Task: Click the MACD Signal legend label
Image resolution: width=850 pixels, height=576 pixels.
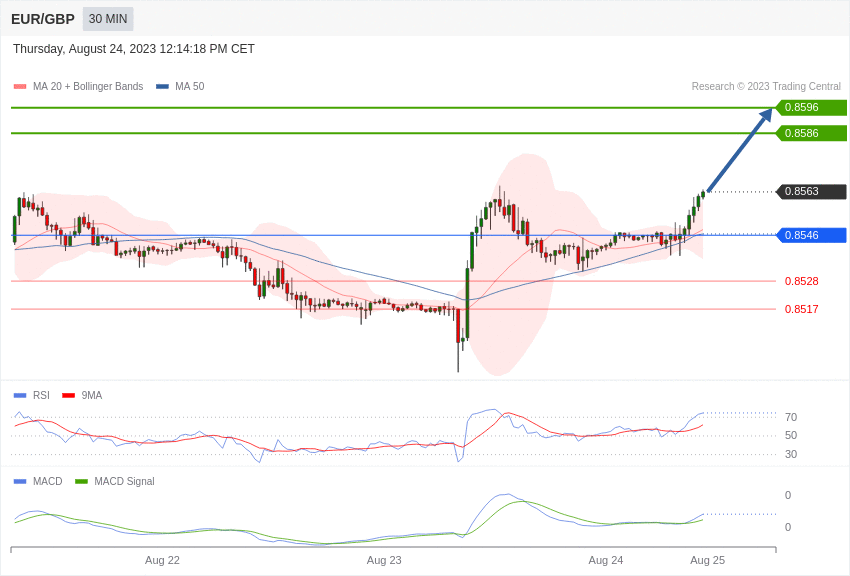Action: (x=124, y=481)
